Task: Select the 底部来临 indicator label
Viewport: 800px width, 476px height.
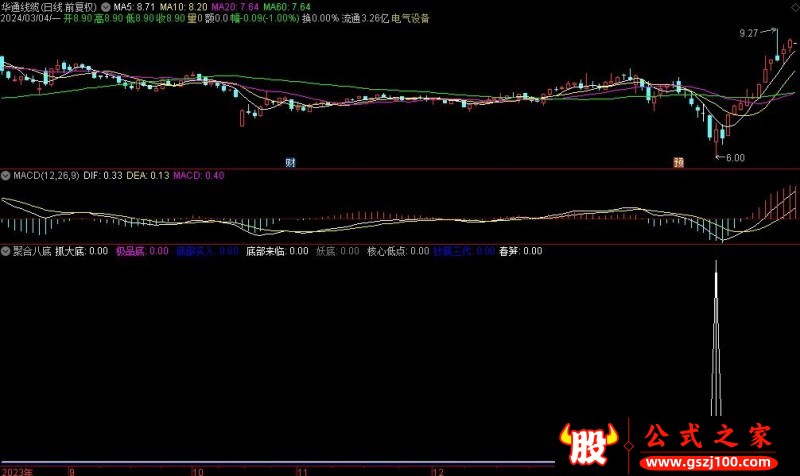Action: (x=276, y=251)
